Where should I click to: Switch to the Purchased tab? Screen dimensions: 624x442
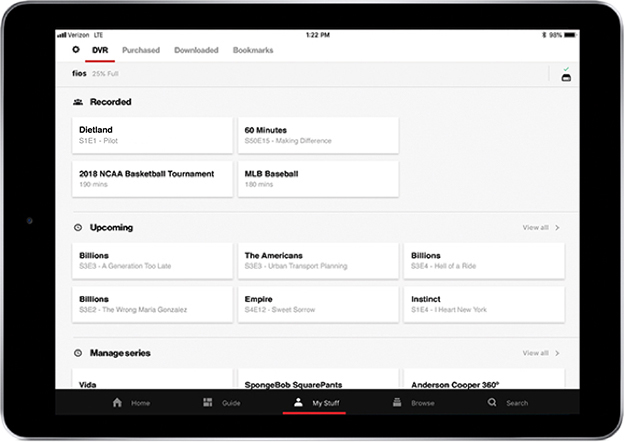pos(141,50)
